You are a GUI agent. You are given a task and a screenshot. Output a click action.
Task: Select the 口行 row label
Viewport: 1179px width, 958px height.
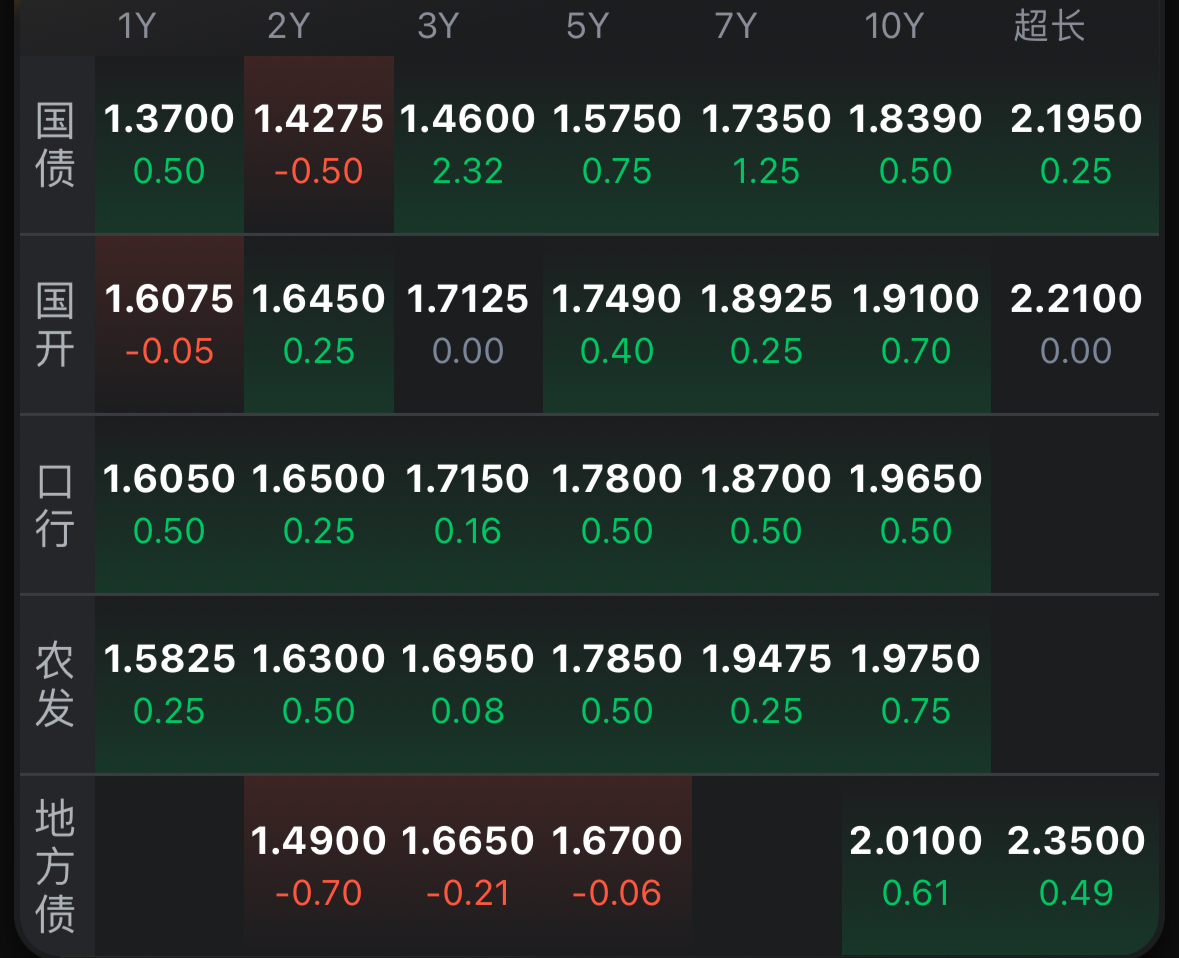pos(55,505)
